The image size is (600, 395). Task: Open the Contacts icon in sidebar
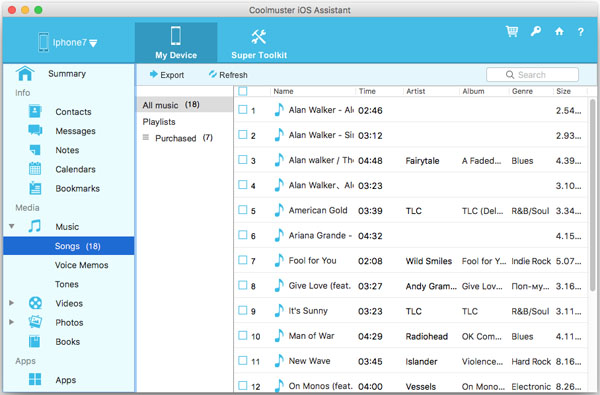tap(35, 111)
